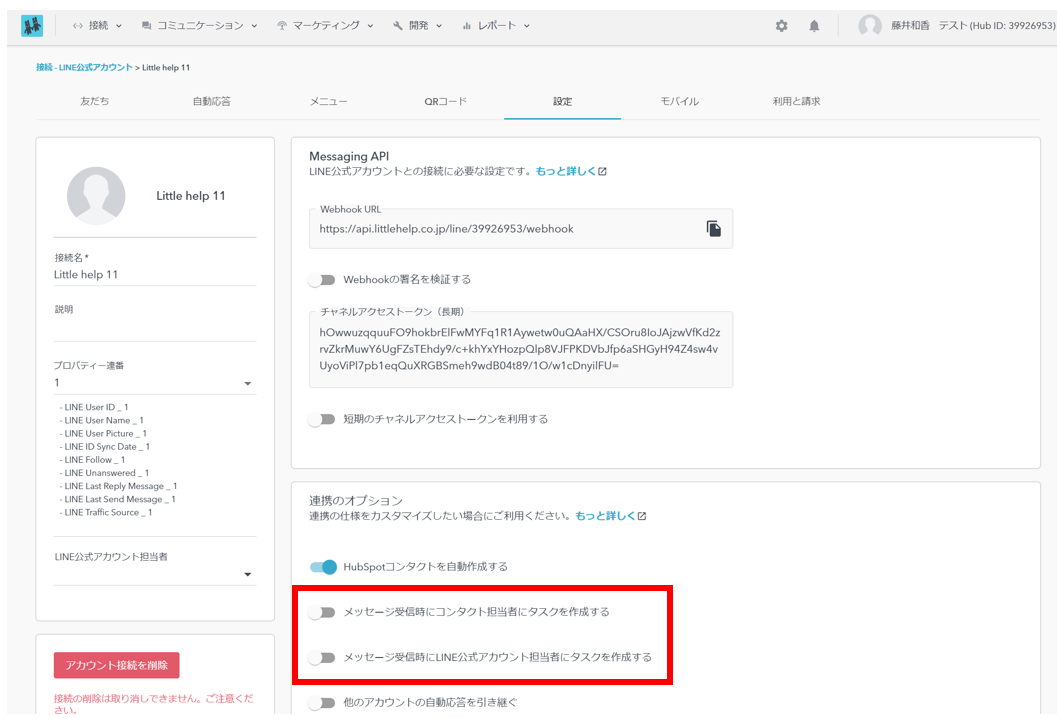Image resolution: width=1057 pixels, height=719 pixels.
Task: Toggle Webhookの署名を検証する switch
Action: pyautogui.click(x=322, y=280)
